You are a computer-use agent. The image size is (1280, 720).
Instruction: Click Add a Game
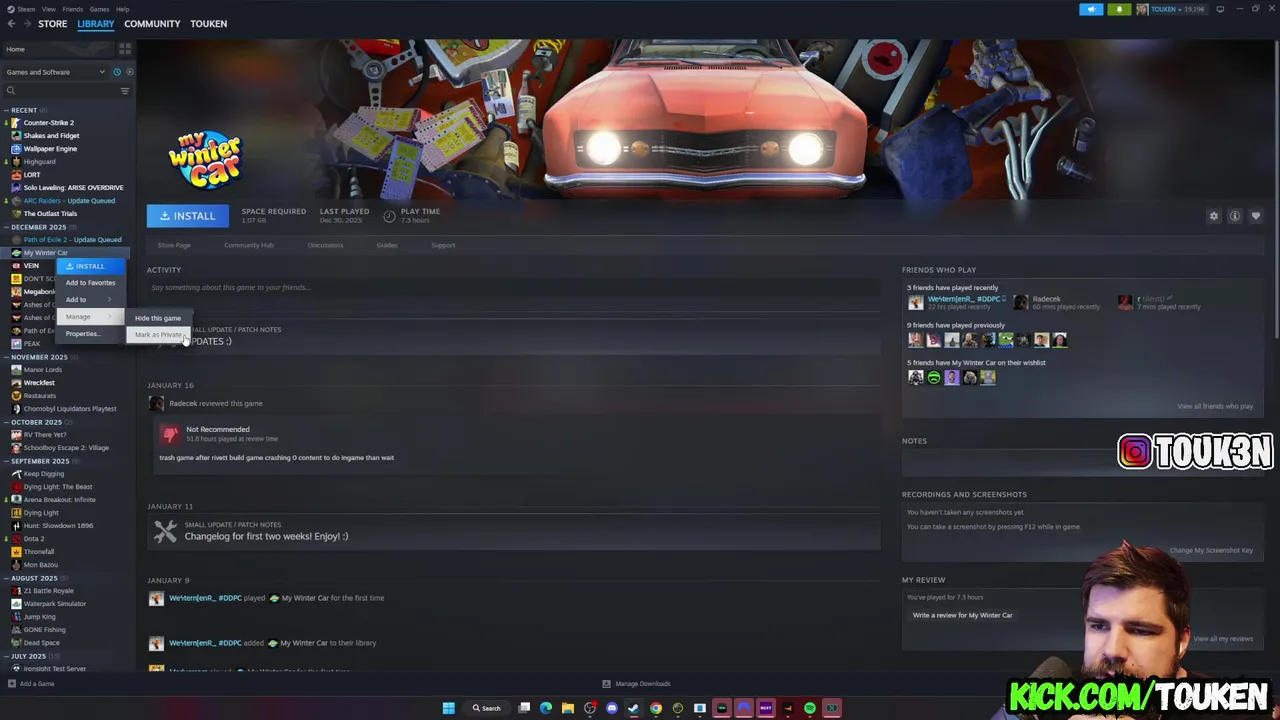point(31,684)
